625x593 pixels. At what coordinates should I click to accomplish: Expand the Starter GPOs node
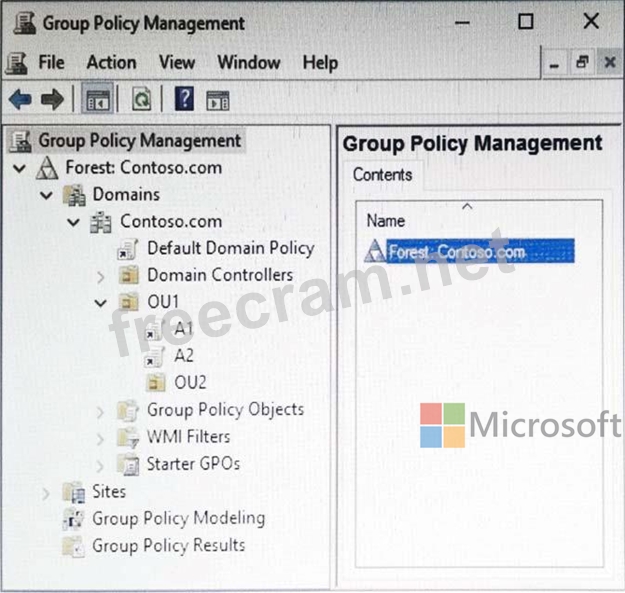(100, 466)
